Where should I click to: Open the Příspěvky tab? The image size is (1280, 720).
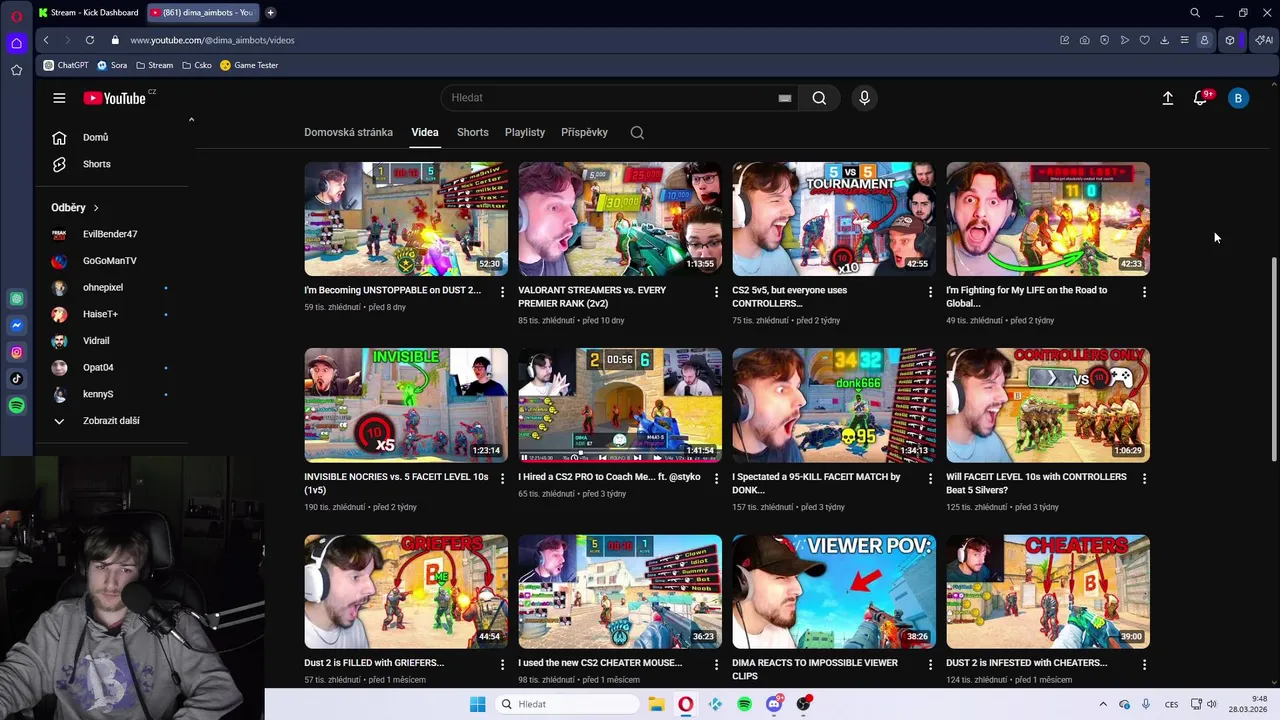click(584, 132)
